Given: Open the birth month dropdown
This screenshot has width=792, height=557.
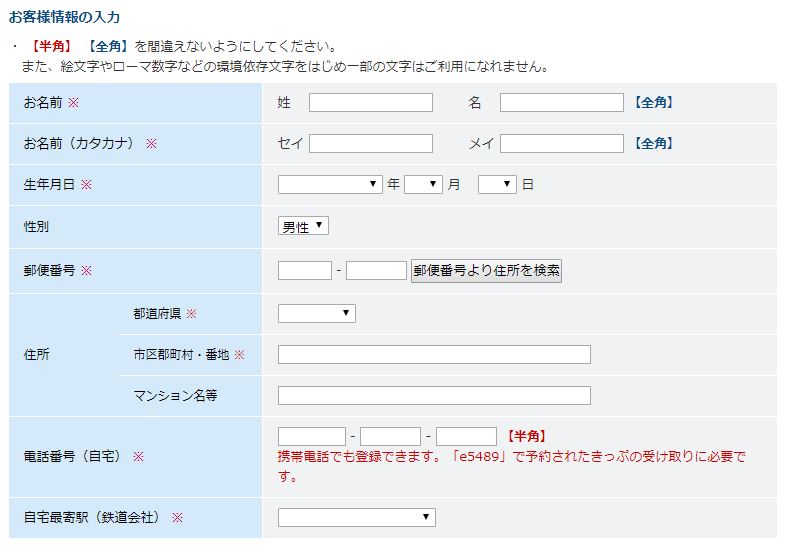Looking at the screenshot, I should (423, 184).
